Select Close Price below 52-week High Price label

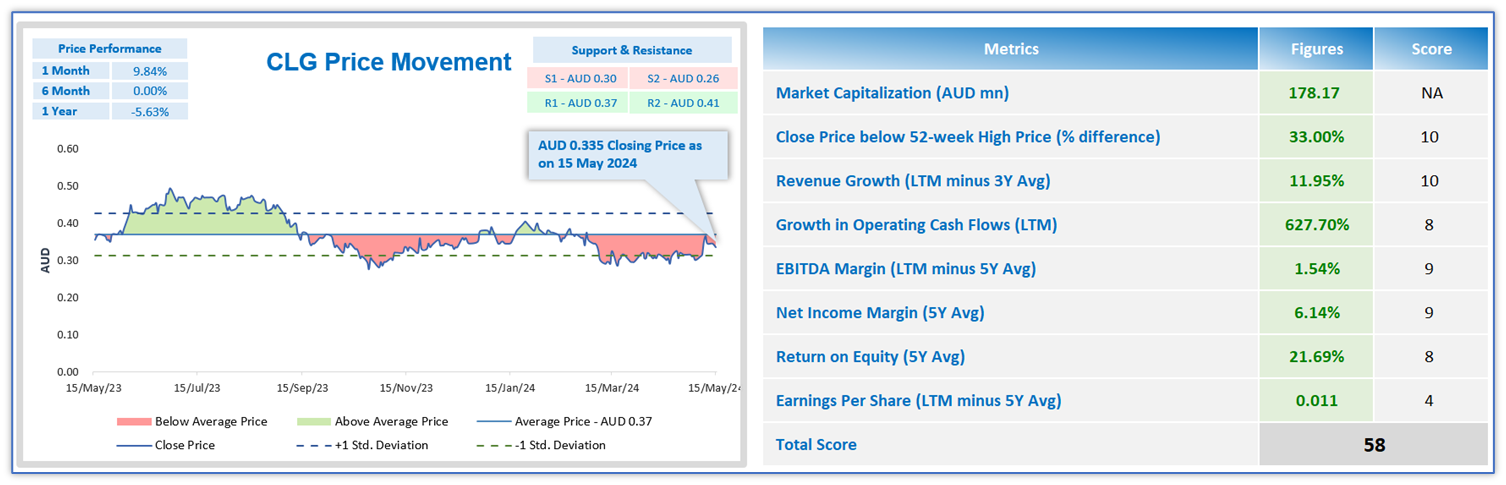point(968,137)
